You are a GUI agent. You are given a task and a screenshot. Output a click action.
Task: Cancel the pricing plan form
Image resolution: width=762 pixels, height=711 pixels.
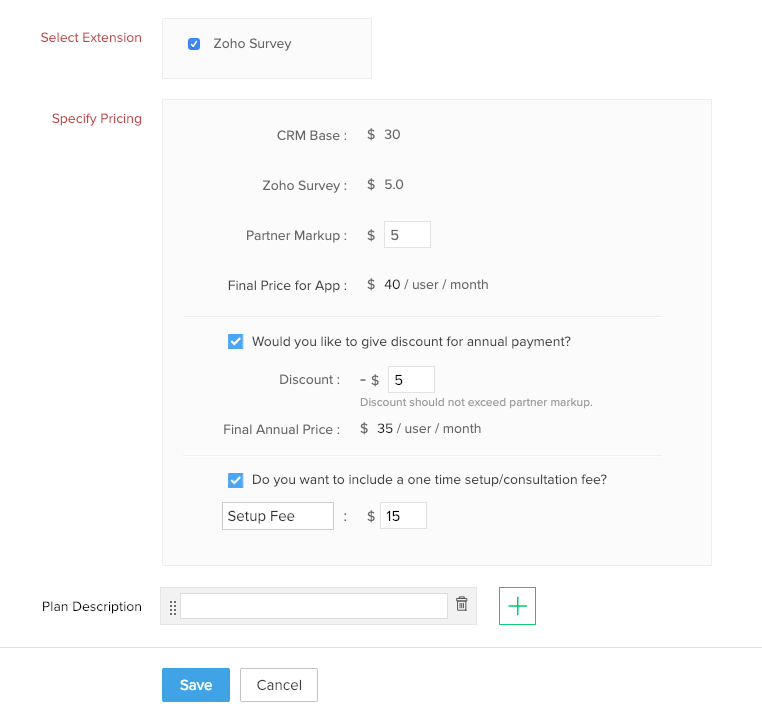point(279,685)
